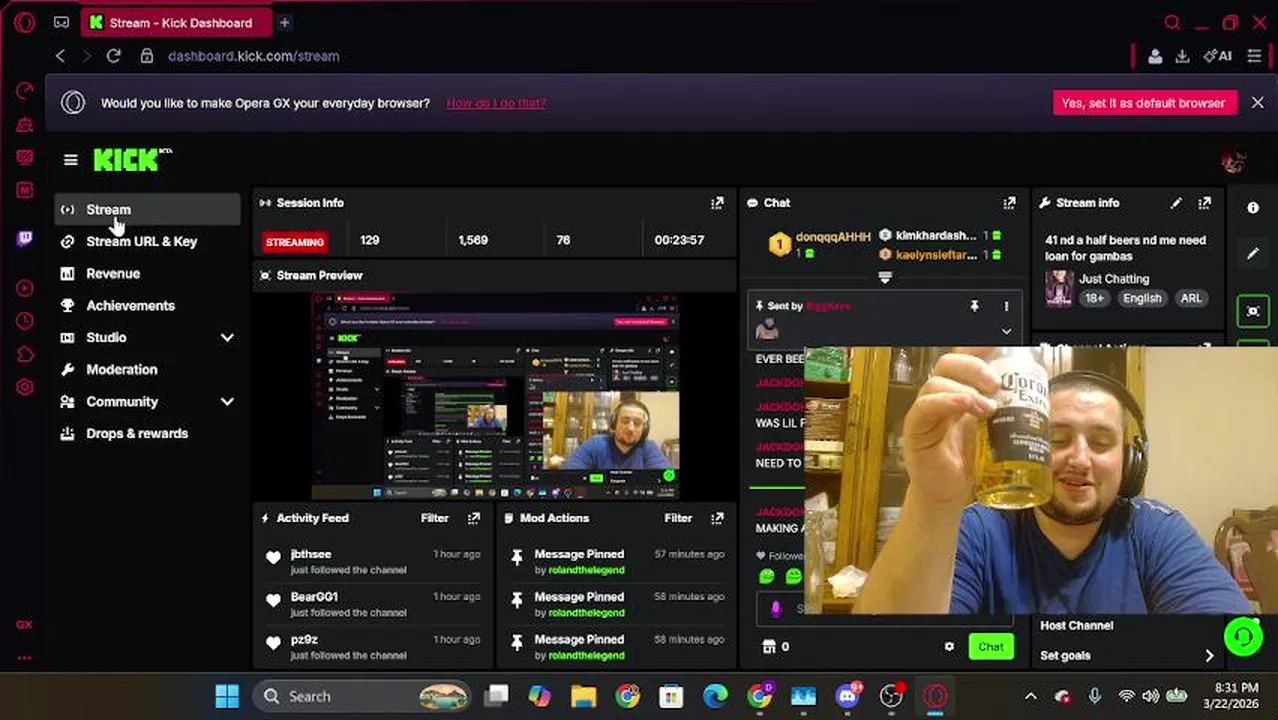This screenshot has height=720, width=1278.
Task: Expand the chat leaderboard arrow
Action: click(884, 277)
